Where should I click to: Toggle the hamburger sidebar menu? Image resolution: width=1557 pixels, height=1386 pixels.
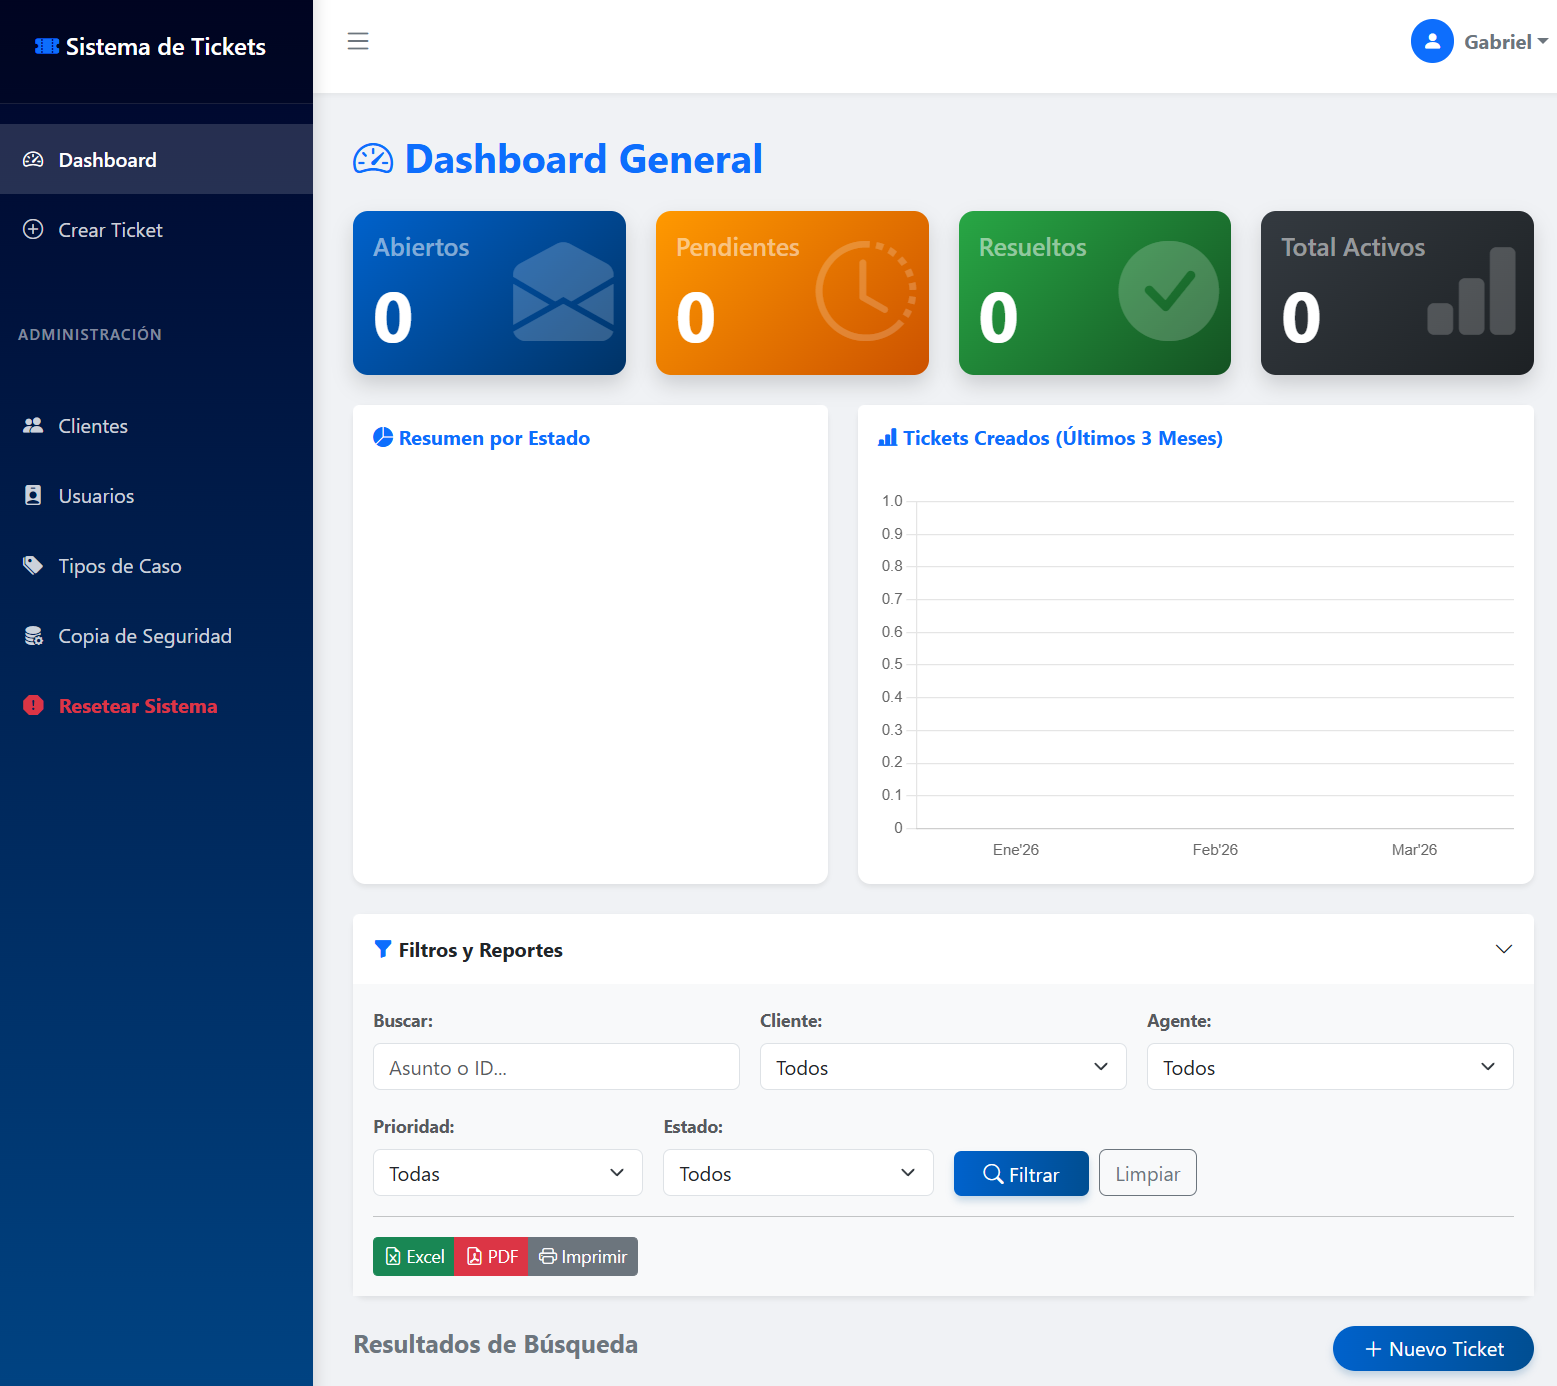pos(358,41)
